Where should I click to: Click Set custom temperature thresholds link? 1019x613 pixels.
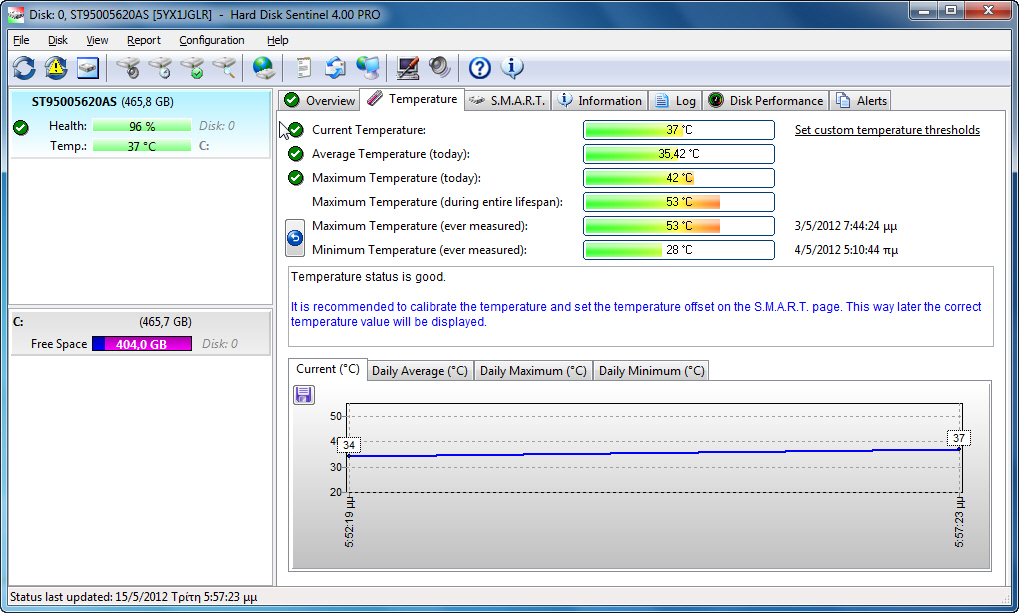click(x=887, y=130)
